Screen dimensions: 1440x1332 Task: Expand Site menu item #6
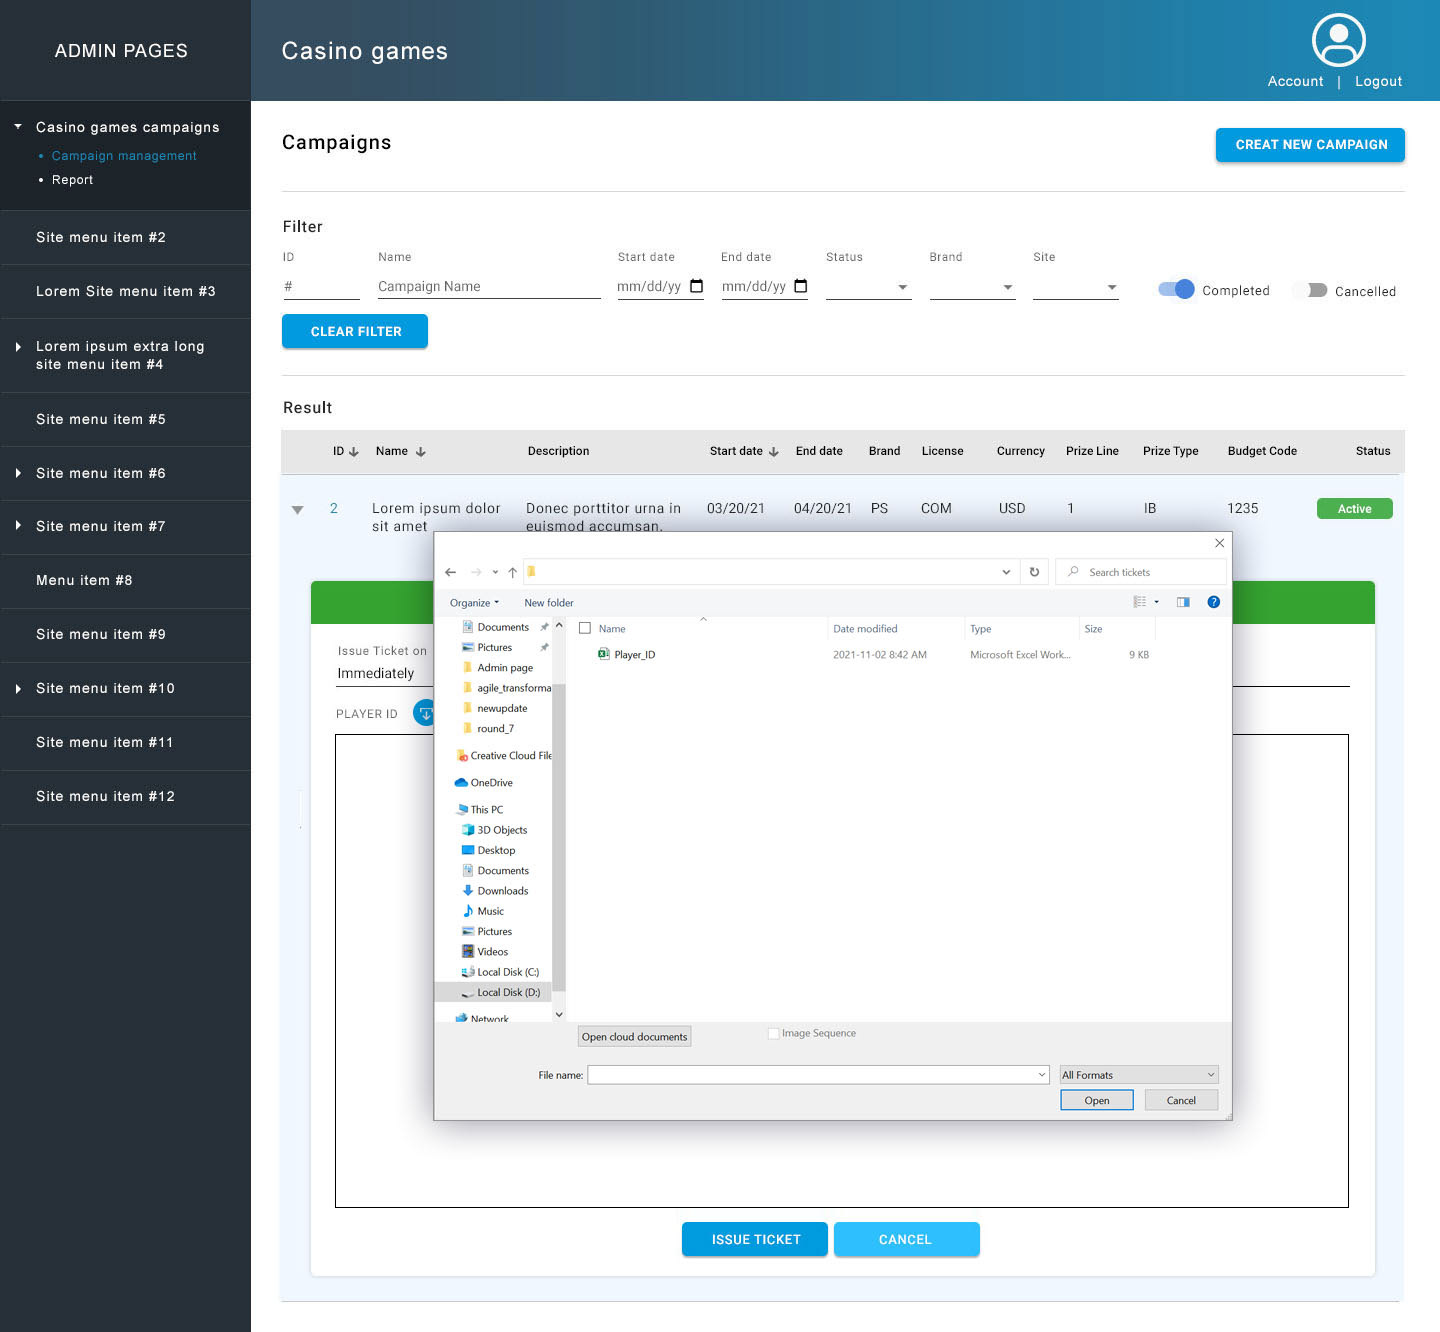click(x=18, y=473)
